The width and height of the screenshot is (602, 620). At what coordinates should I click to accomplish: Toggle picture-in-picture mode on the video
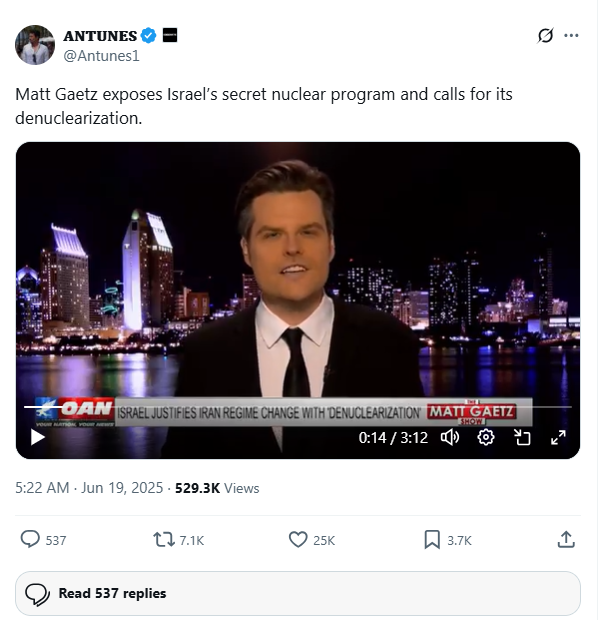[522, 437]
